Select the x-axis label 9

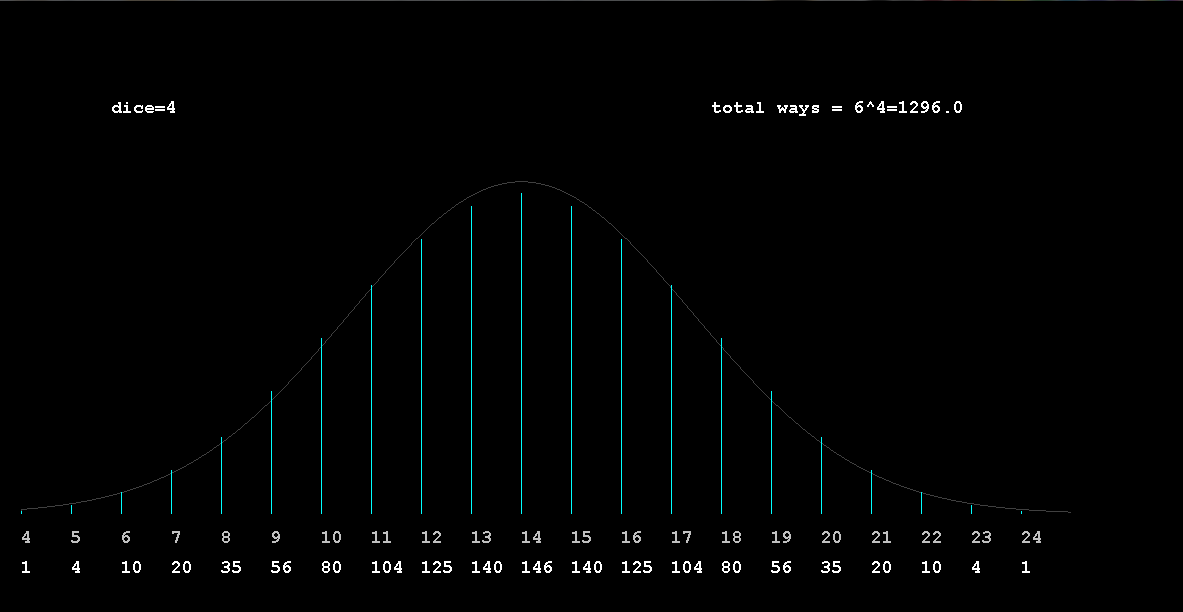click(x=276, y=538)
